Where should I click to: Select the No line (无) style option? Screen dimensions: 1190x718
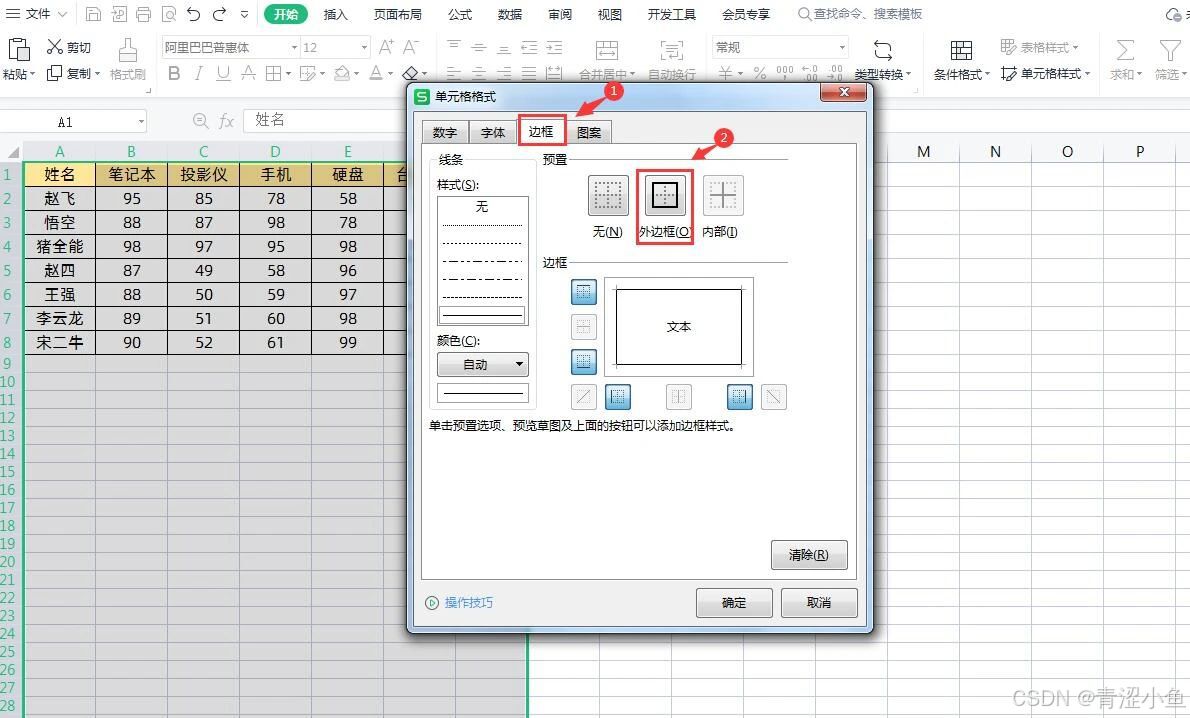click(x=483, y=207)
